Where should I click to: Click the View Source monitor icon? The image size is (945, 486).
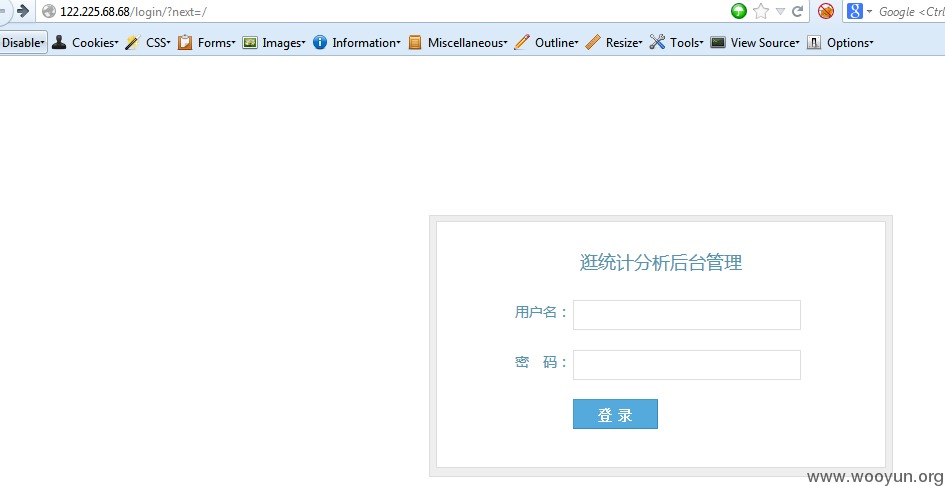click(718, 42)
